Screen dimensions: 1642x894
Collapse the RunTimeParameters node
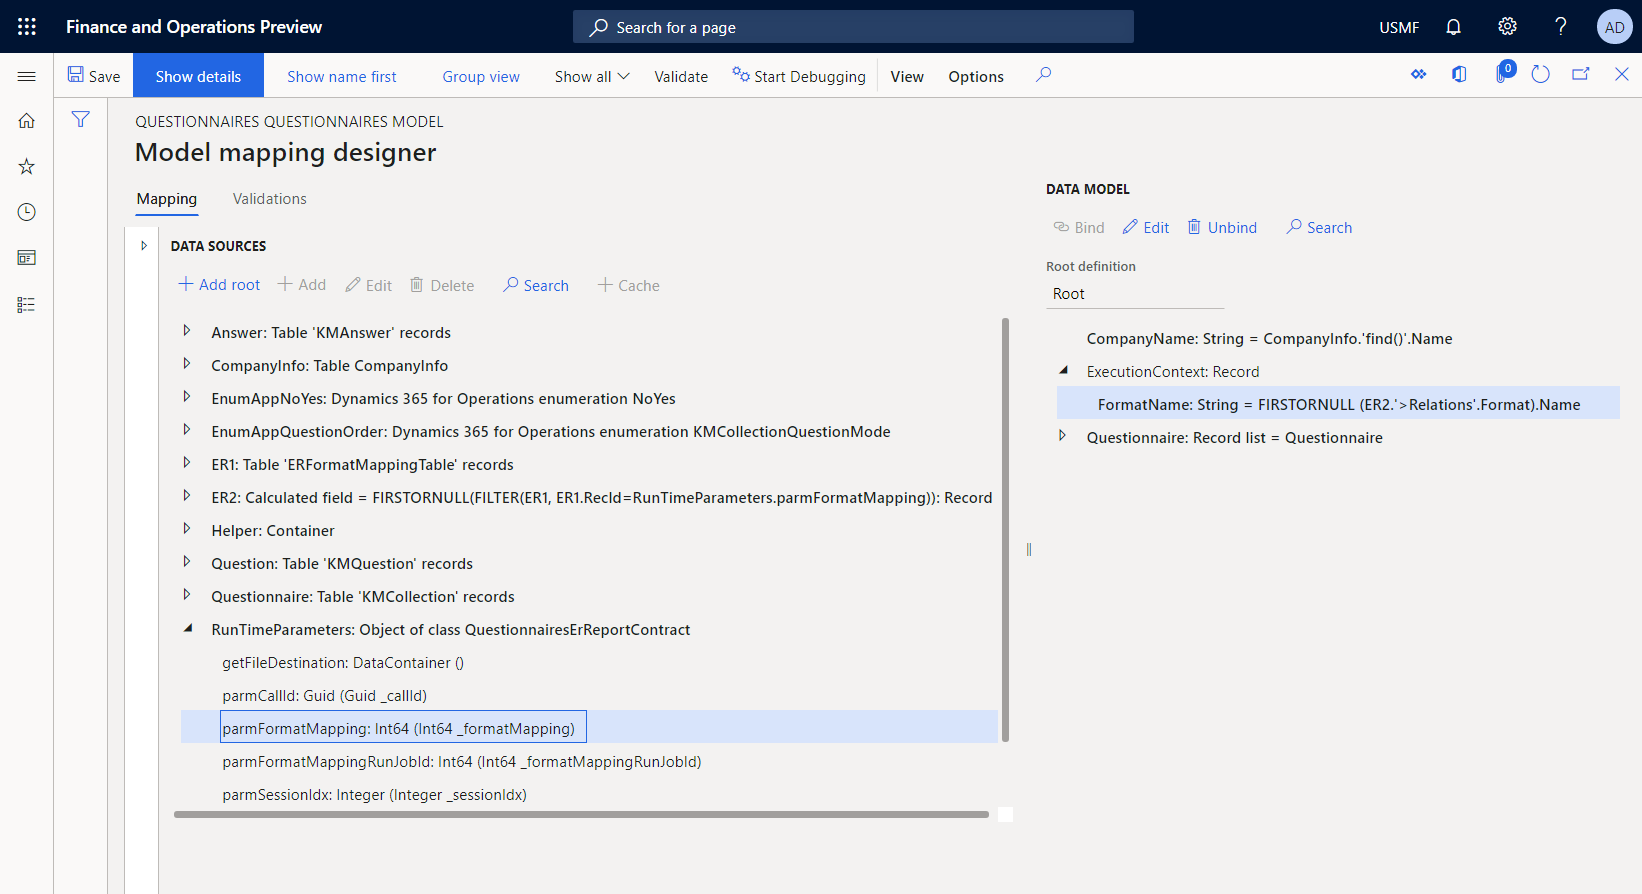coord(187,629)
